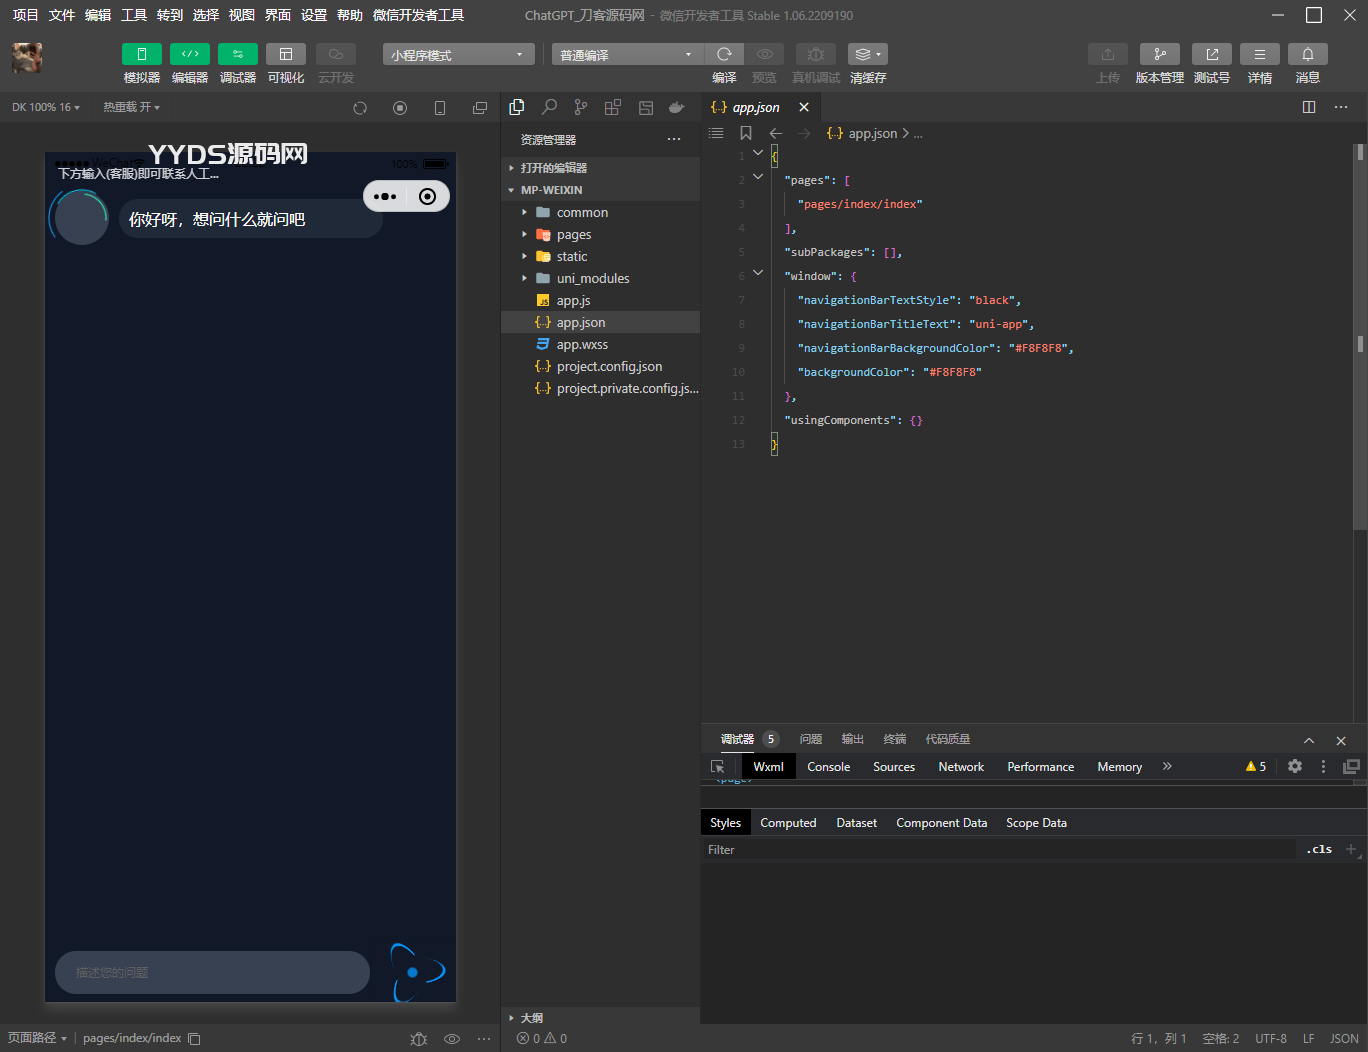Click the split editor icon
This screenshot has width=1368, height=1052.
pyautogui.click(x=1309, y=107)
